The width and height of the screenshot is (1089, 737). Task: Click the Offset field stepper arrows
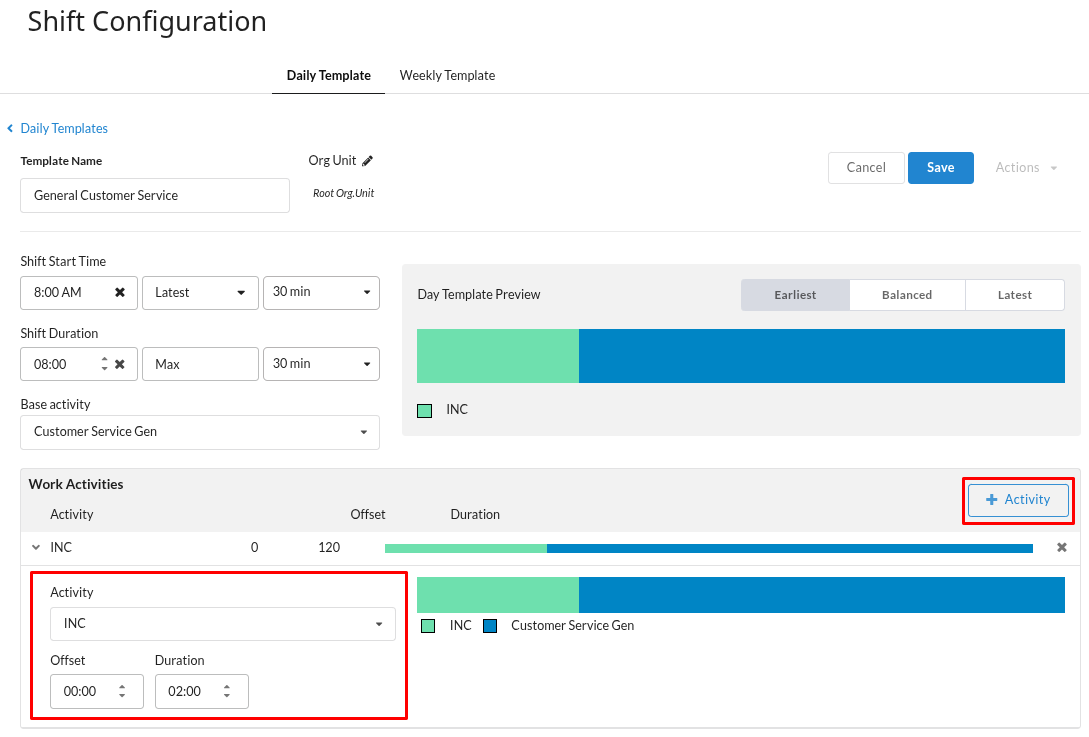[122, 691]
